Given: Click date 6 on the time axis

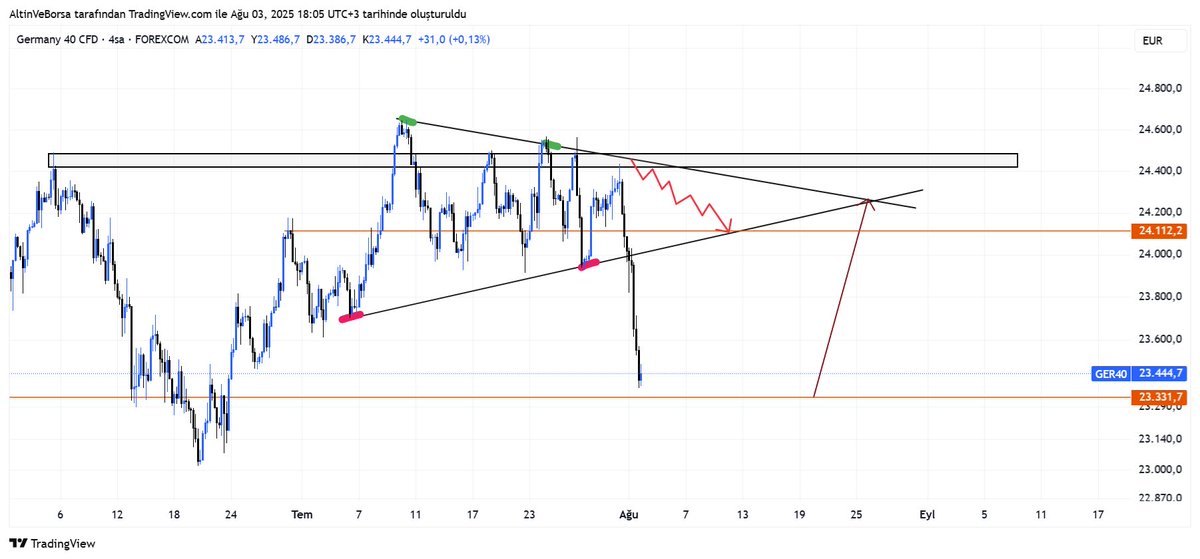Looking at the screenshot, I should 61,515.
